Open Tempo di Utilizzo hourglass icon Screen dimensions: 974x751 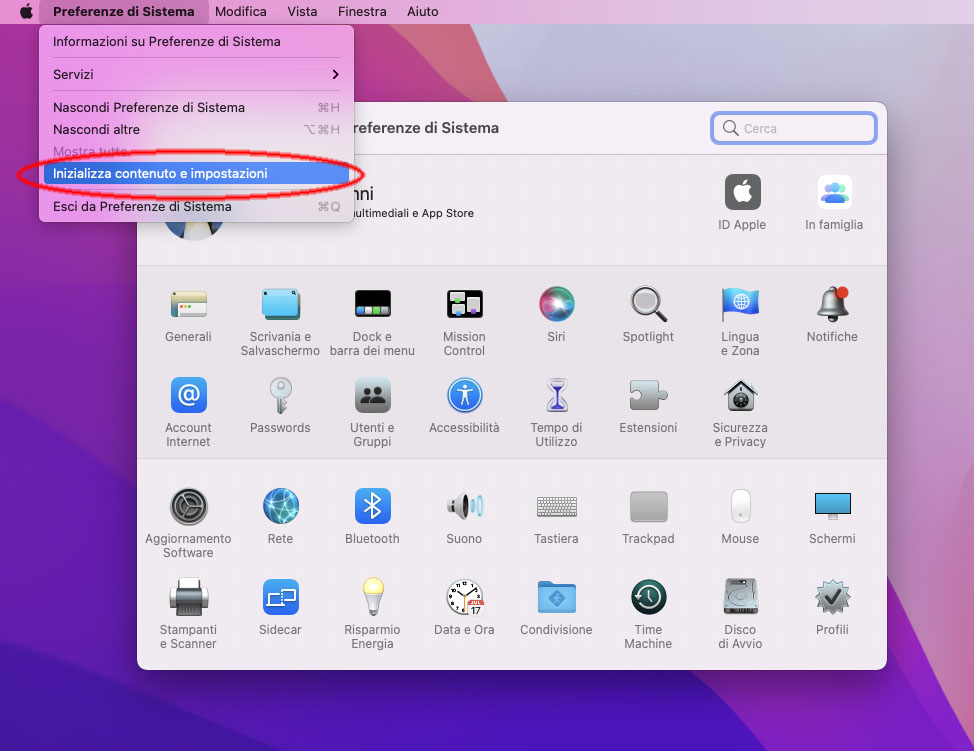(x=557, y=395)
